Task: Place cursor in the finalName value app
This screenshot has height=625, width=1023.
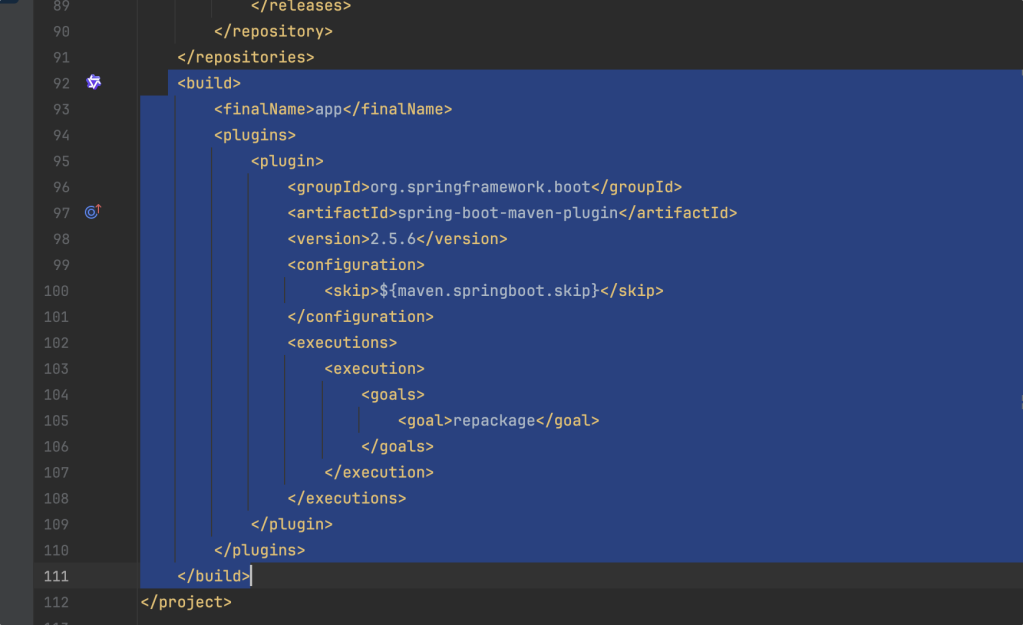Action: pos(328,109)
